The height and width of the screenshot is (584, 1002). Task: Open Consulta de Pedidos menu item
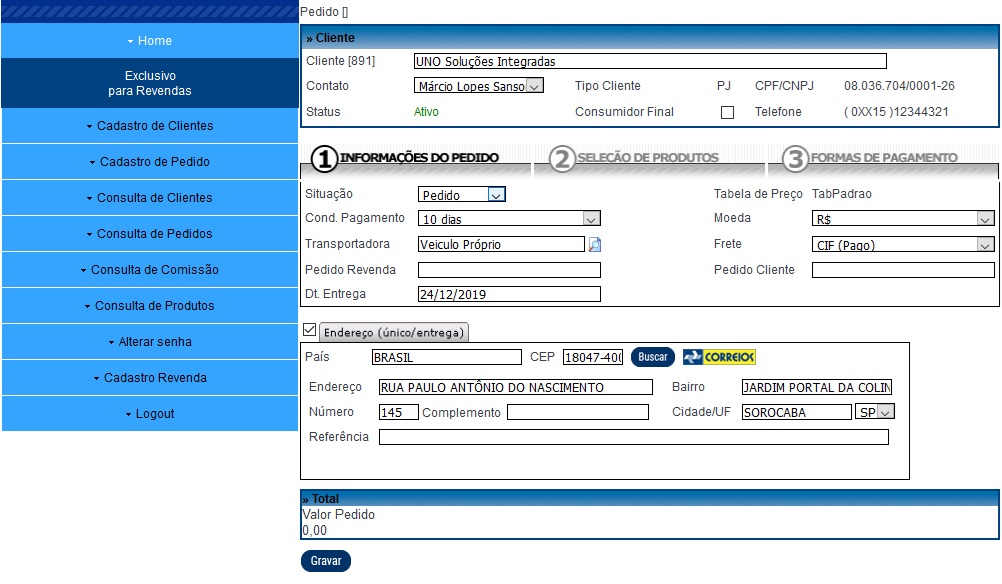pos(150,234)
